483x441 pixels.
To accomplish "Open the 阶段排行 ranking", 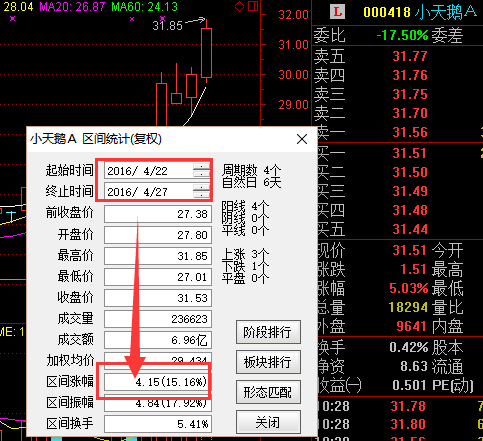I will (268, 332).
